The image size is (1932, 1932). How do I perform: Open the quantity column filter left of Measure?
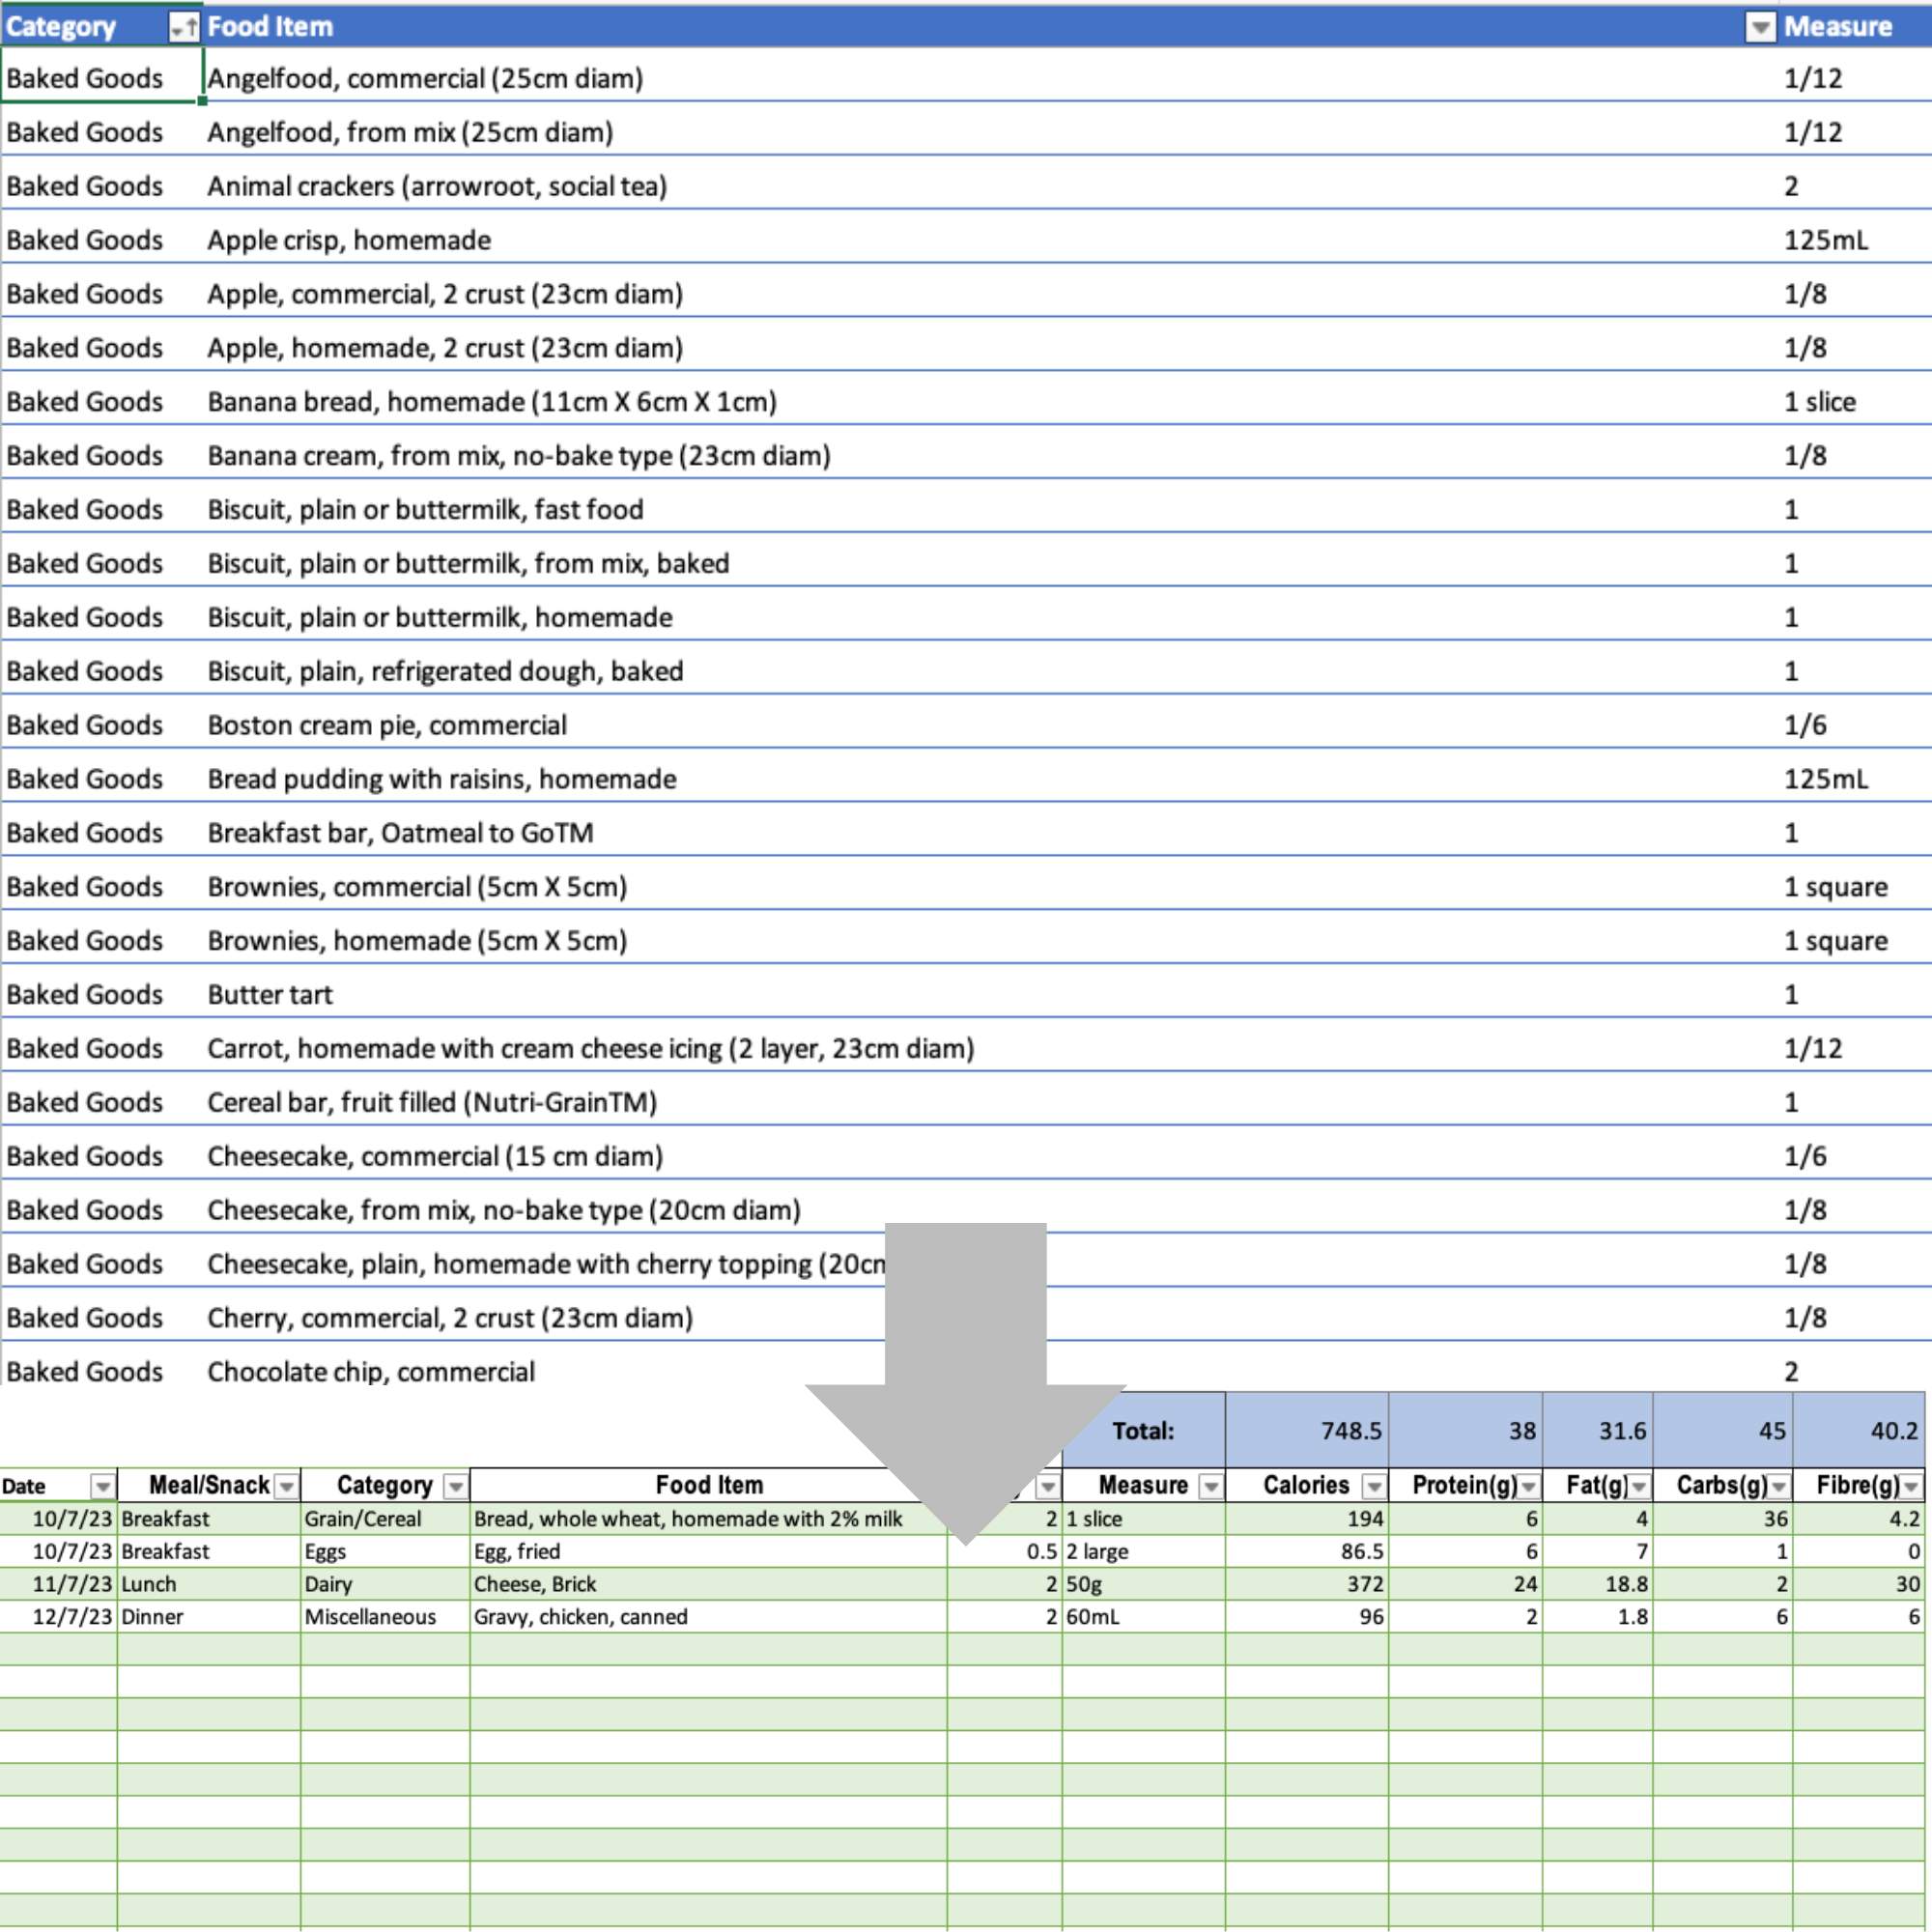pyautogui.click(x=1047, y=1486)
